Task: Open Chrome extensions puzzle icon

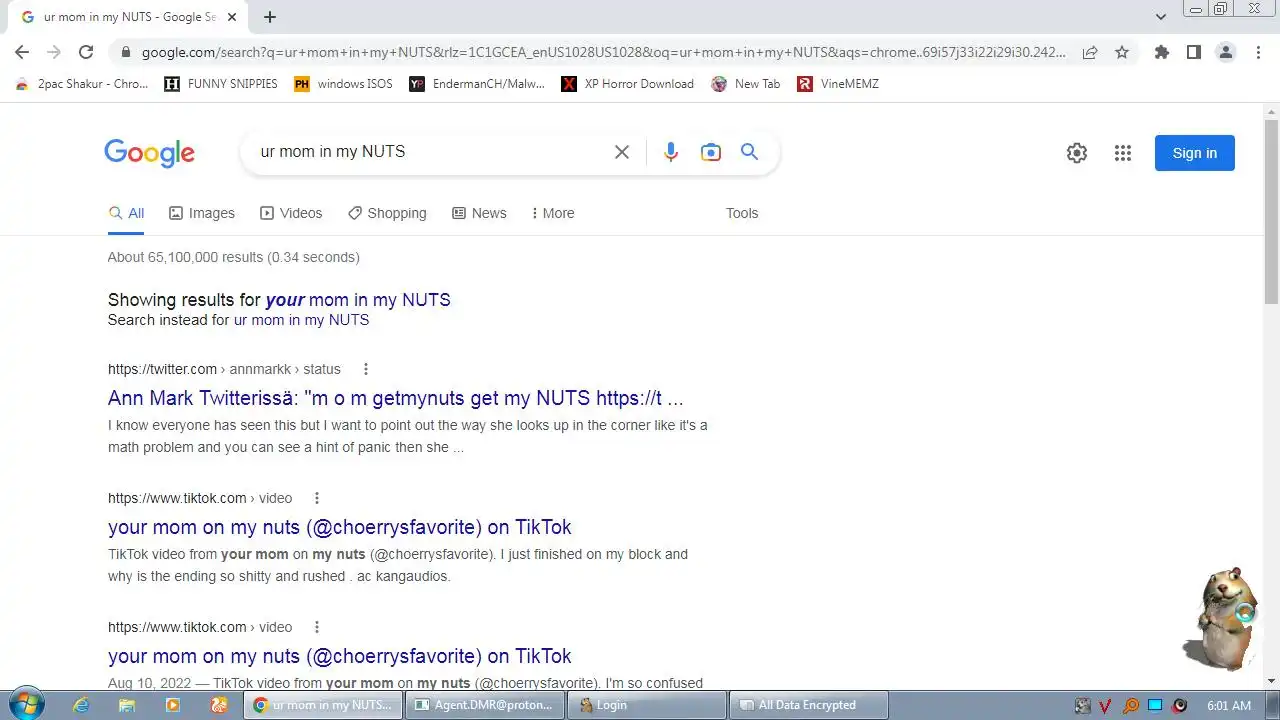Action: (x=1162, y=52)
